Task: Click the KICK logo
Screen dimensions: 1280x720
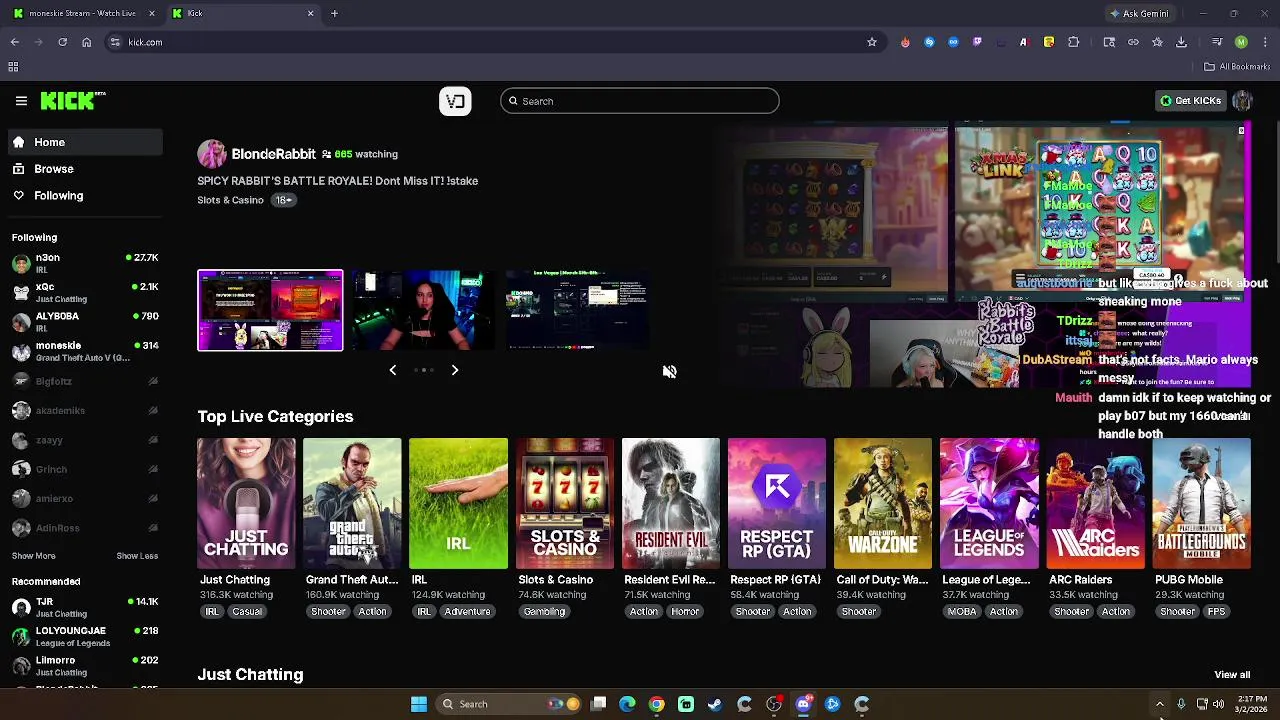Action: click(x=73, y=100)
